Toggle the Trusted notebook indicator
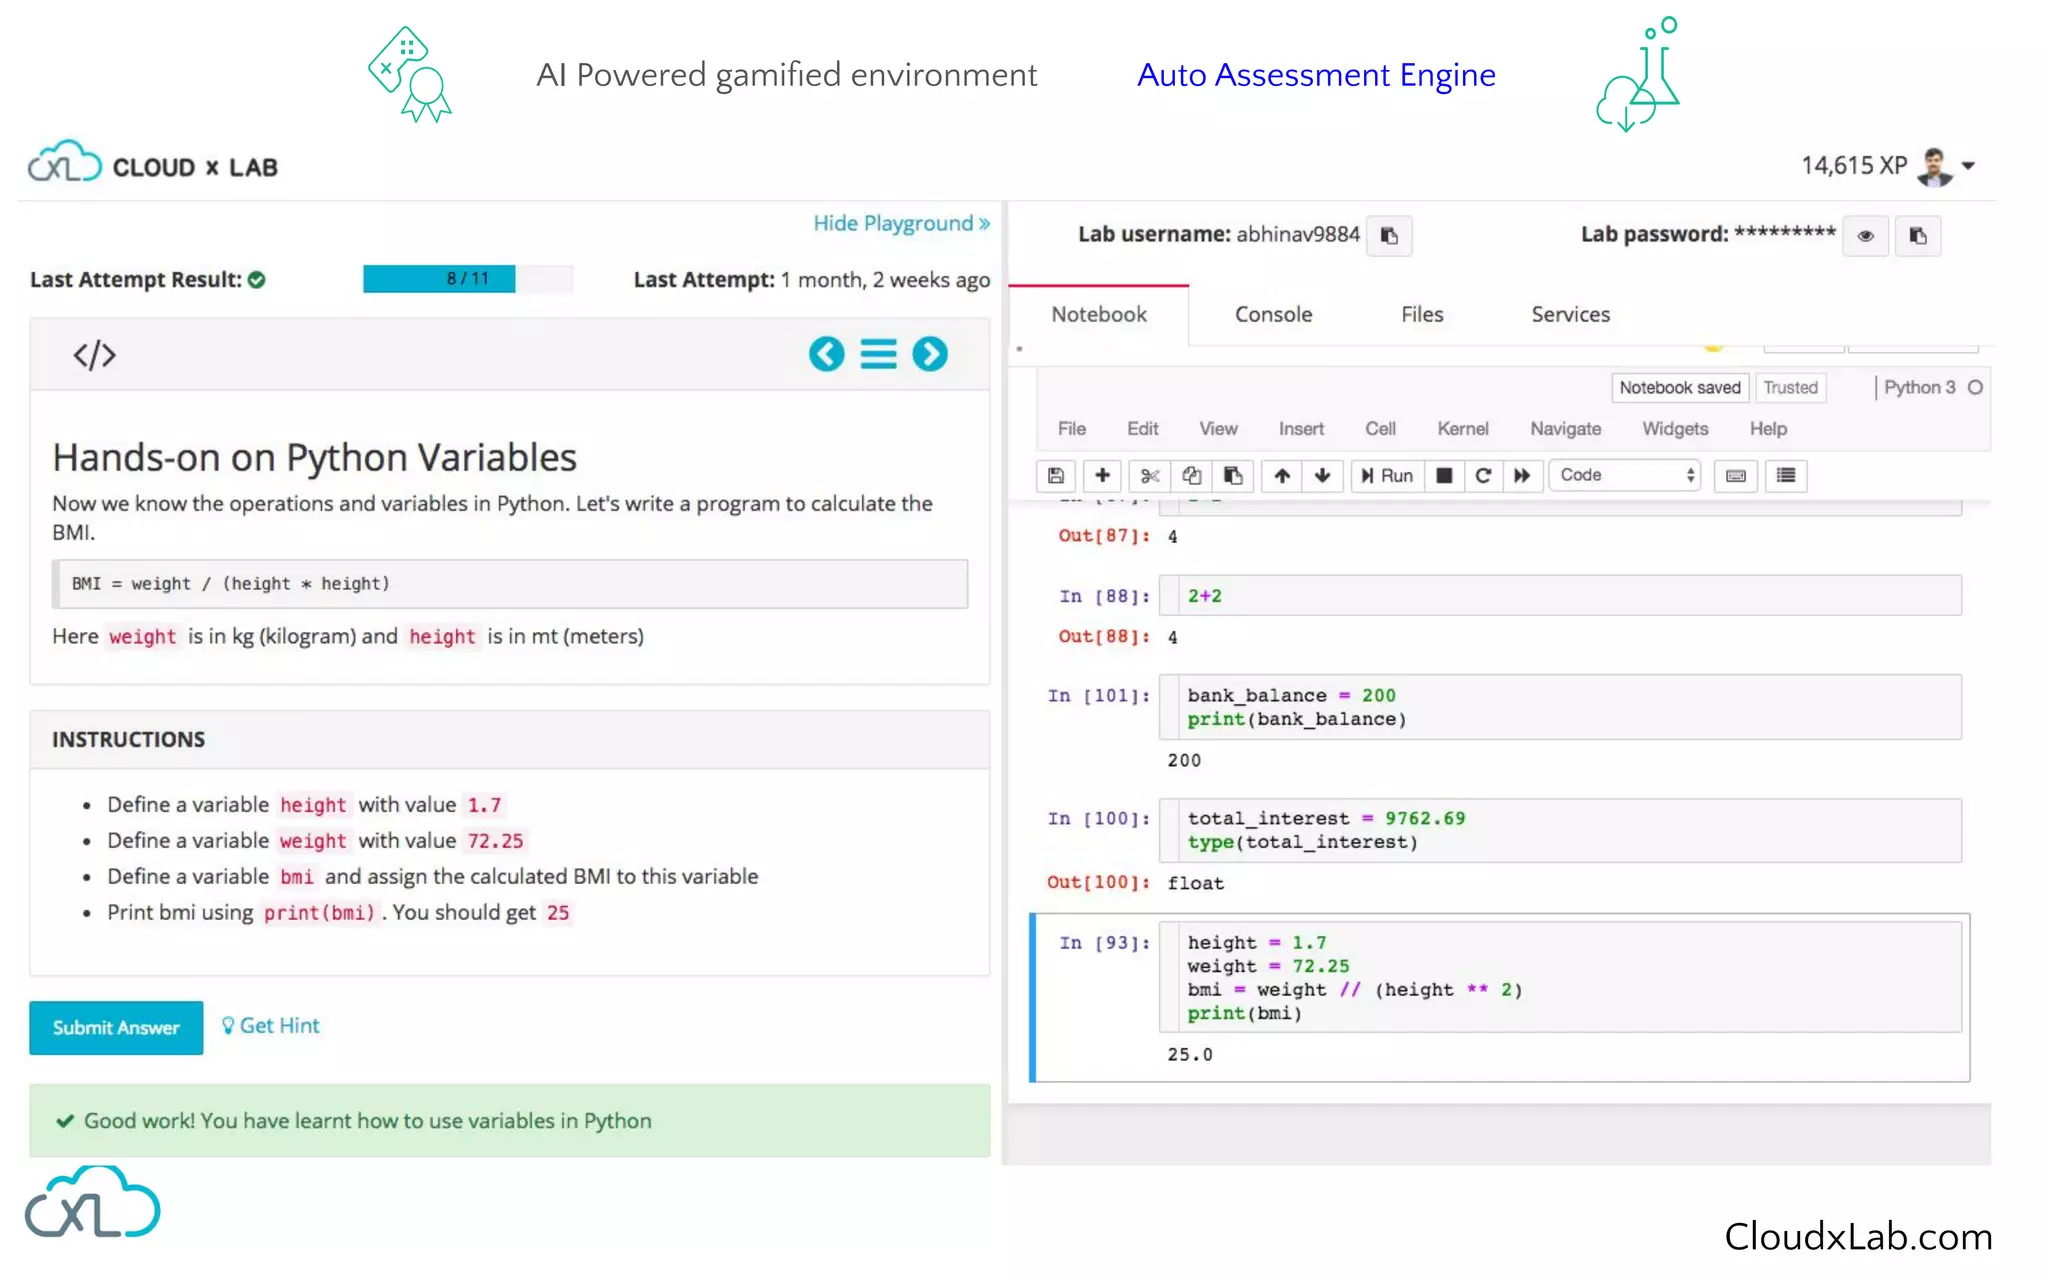2048x1280 pixels. coord(1790,388)
